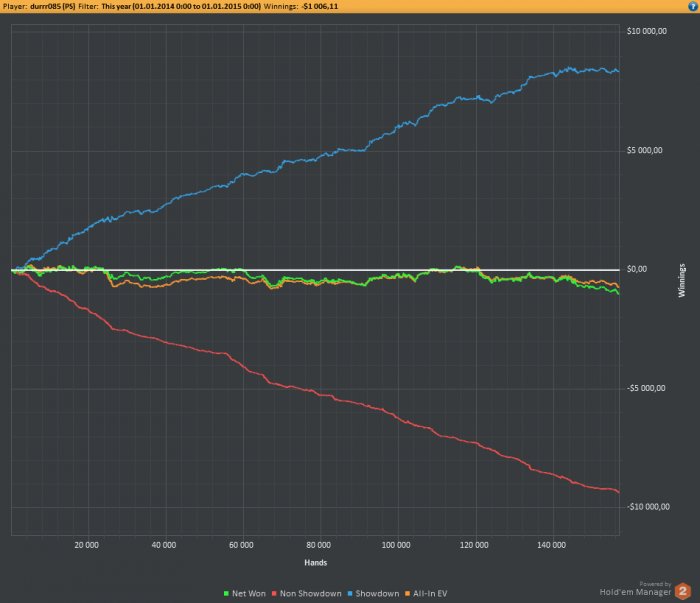Click the orange All-In EV legend swatch
The image size is (700, 603).
(407, 594)
